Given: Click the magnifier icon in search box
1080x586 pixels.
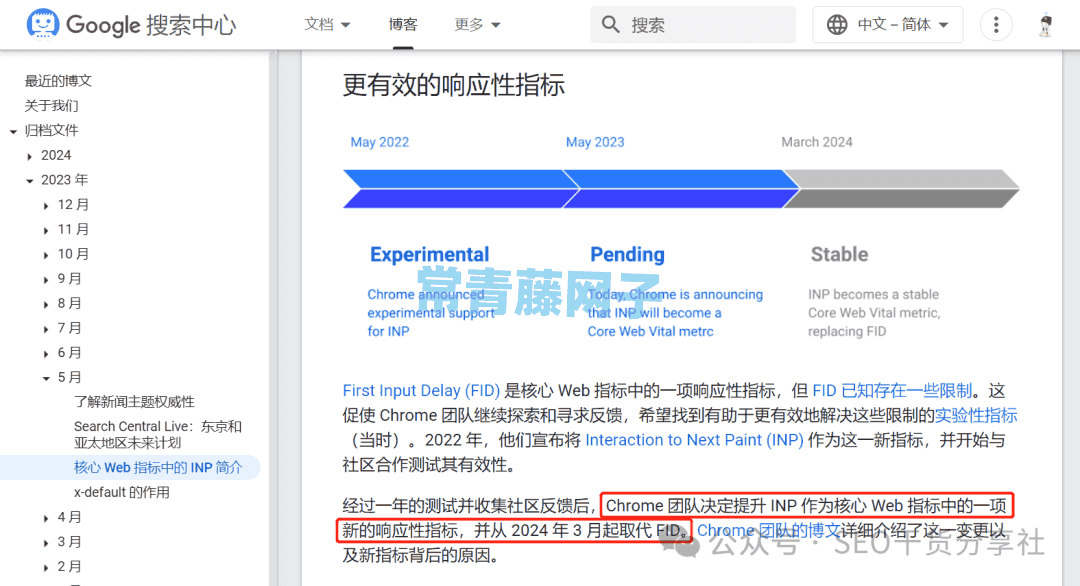Looking at the screenshot, I should 610,25.
